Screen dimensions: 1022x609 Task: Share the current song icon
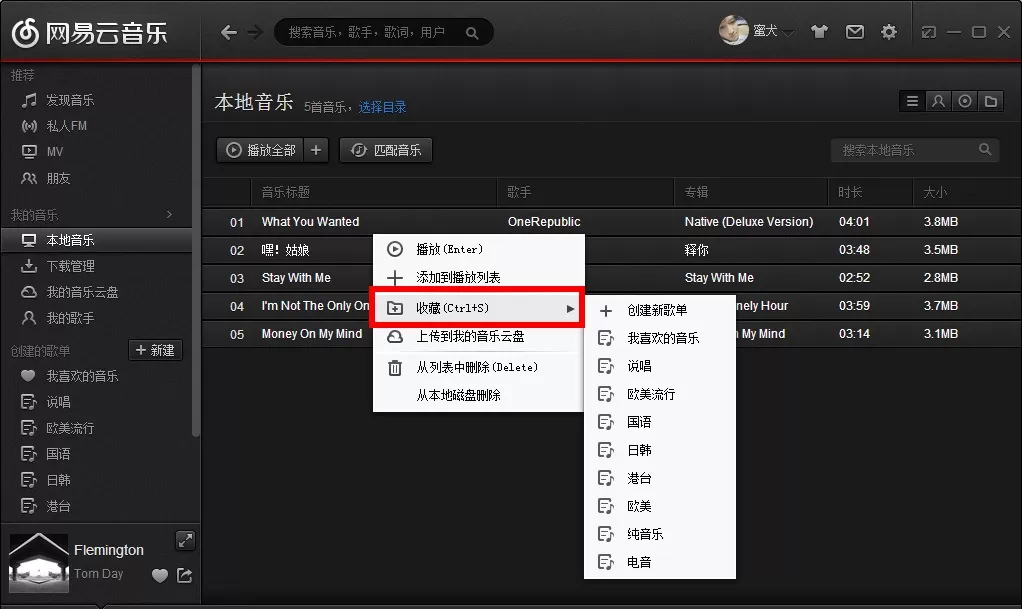(x=185, y=575)
